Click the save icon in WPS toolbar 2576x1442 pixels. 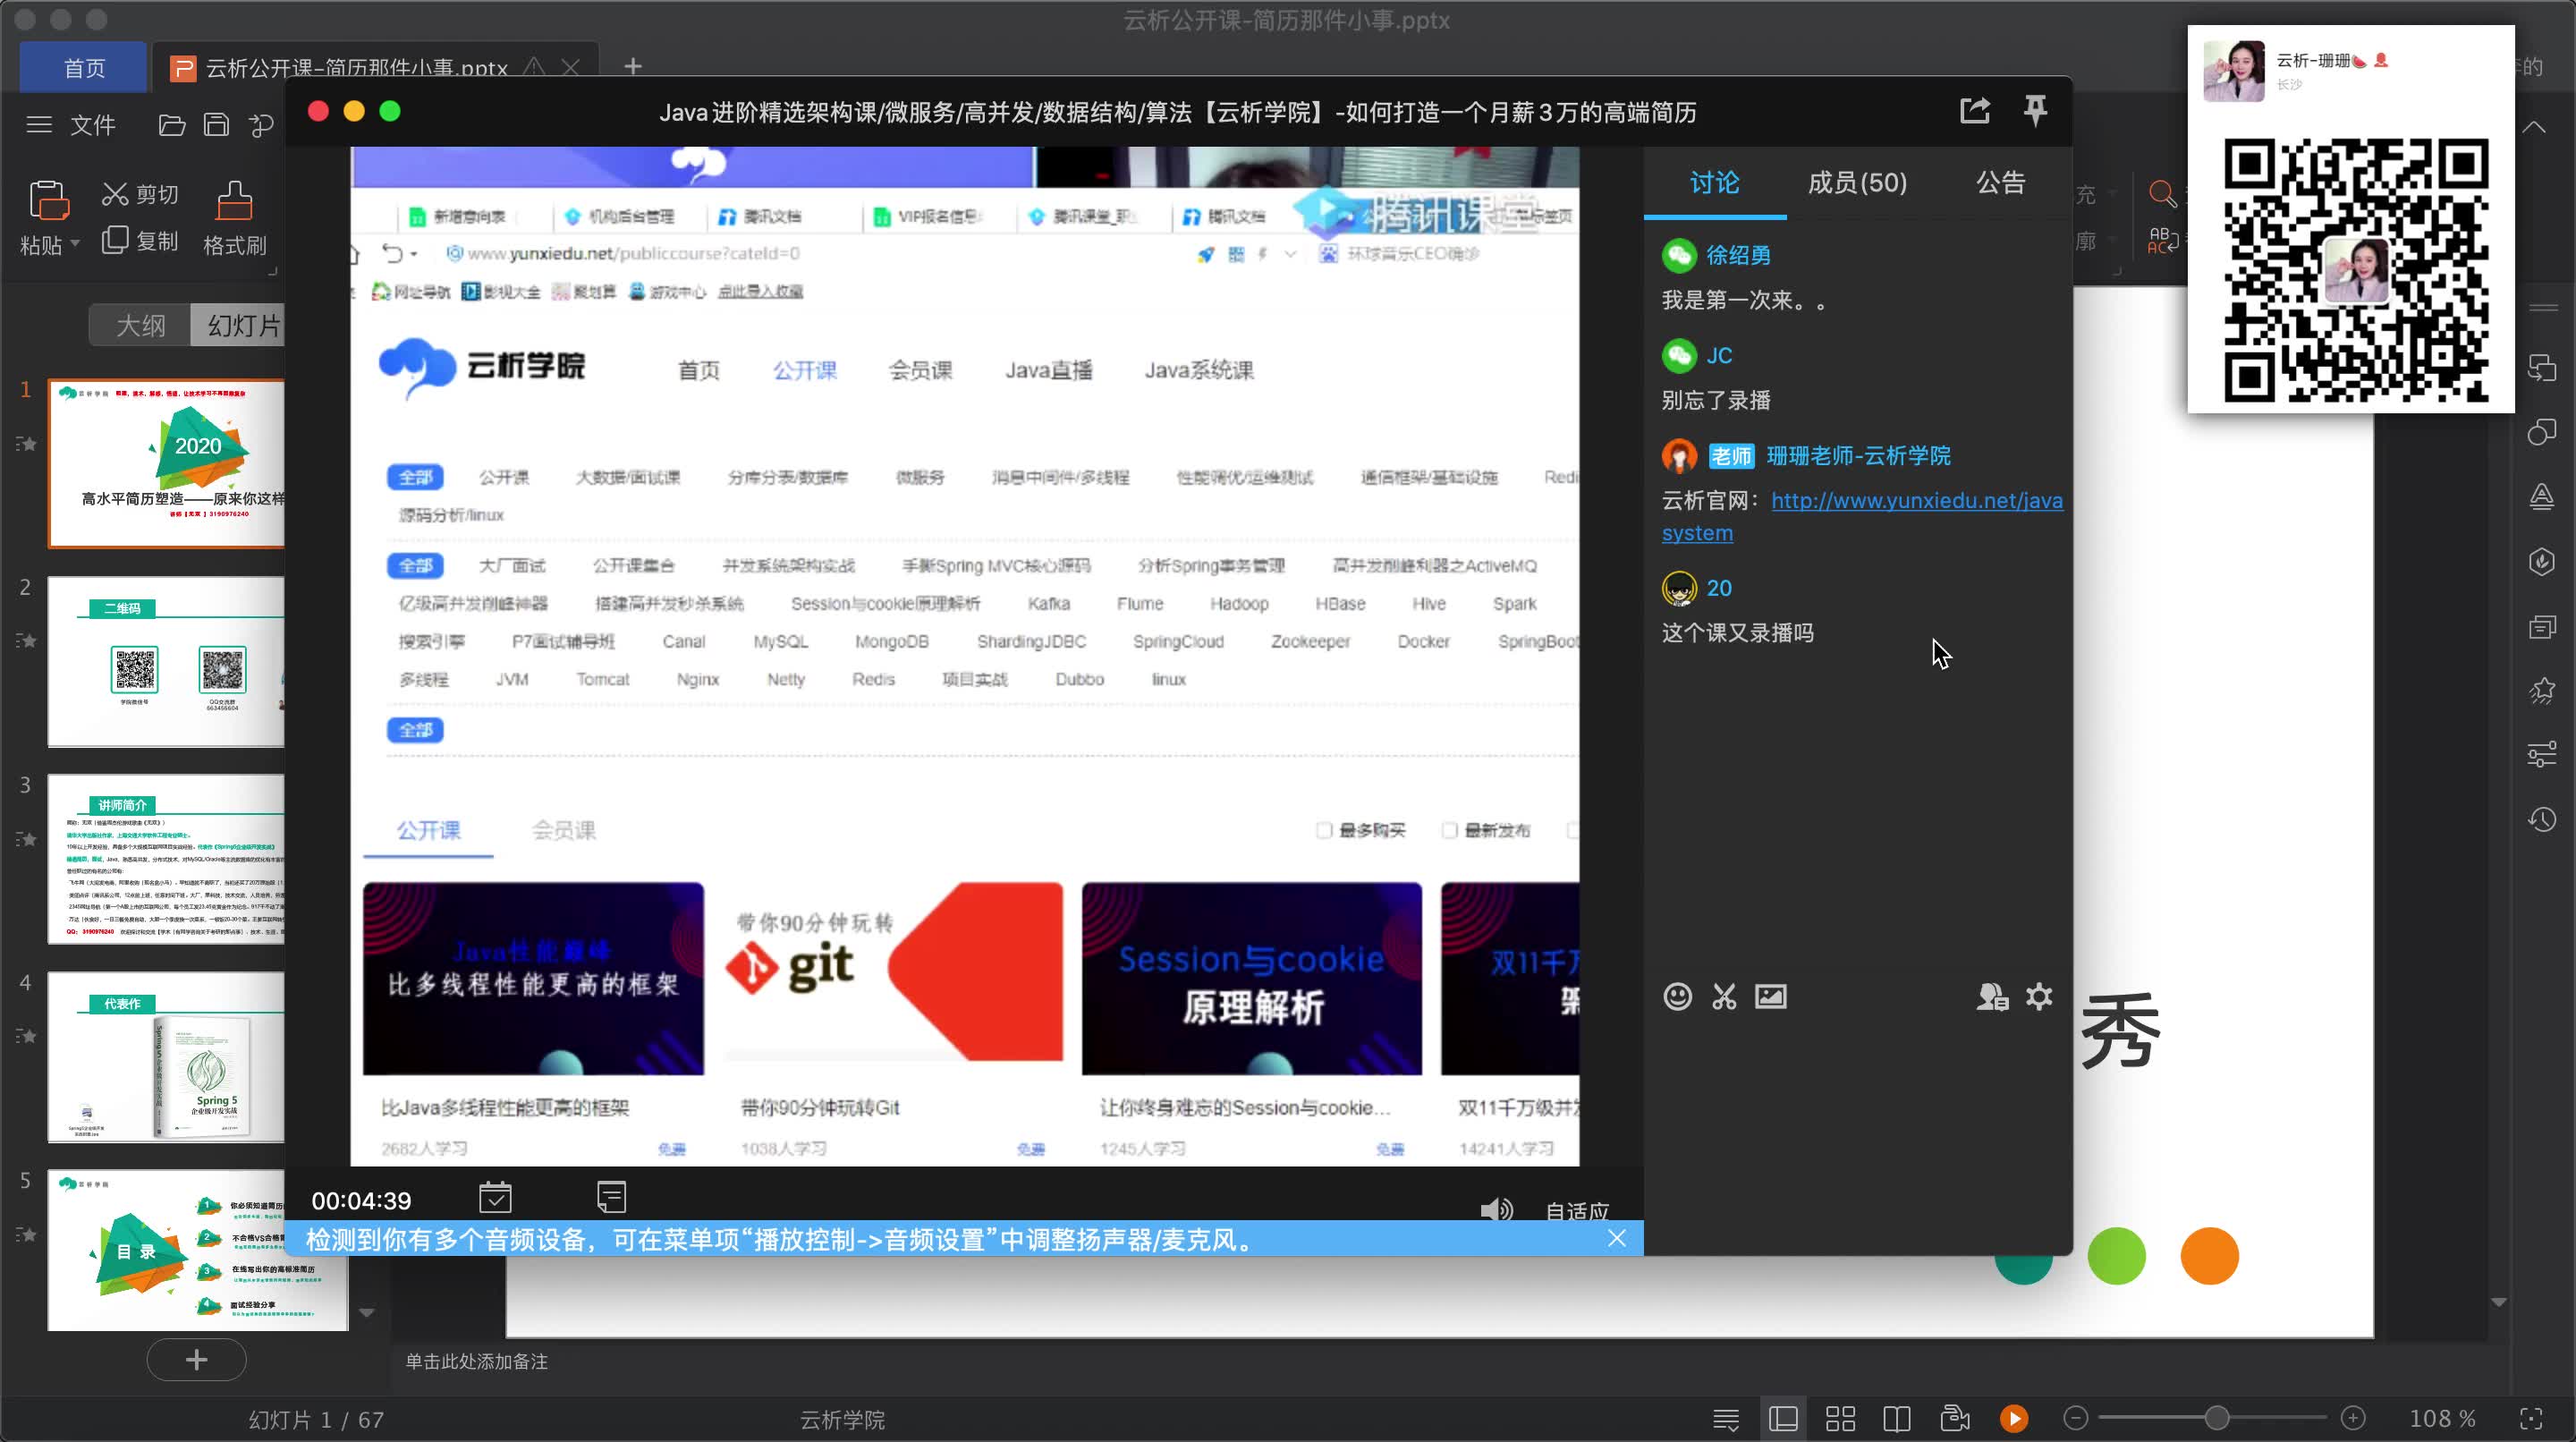pos(216,125)
